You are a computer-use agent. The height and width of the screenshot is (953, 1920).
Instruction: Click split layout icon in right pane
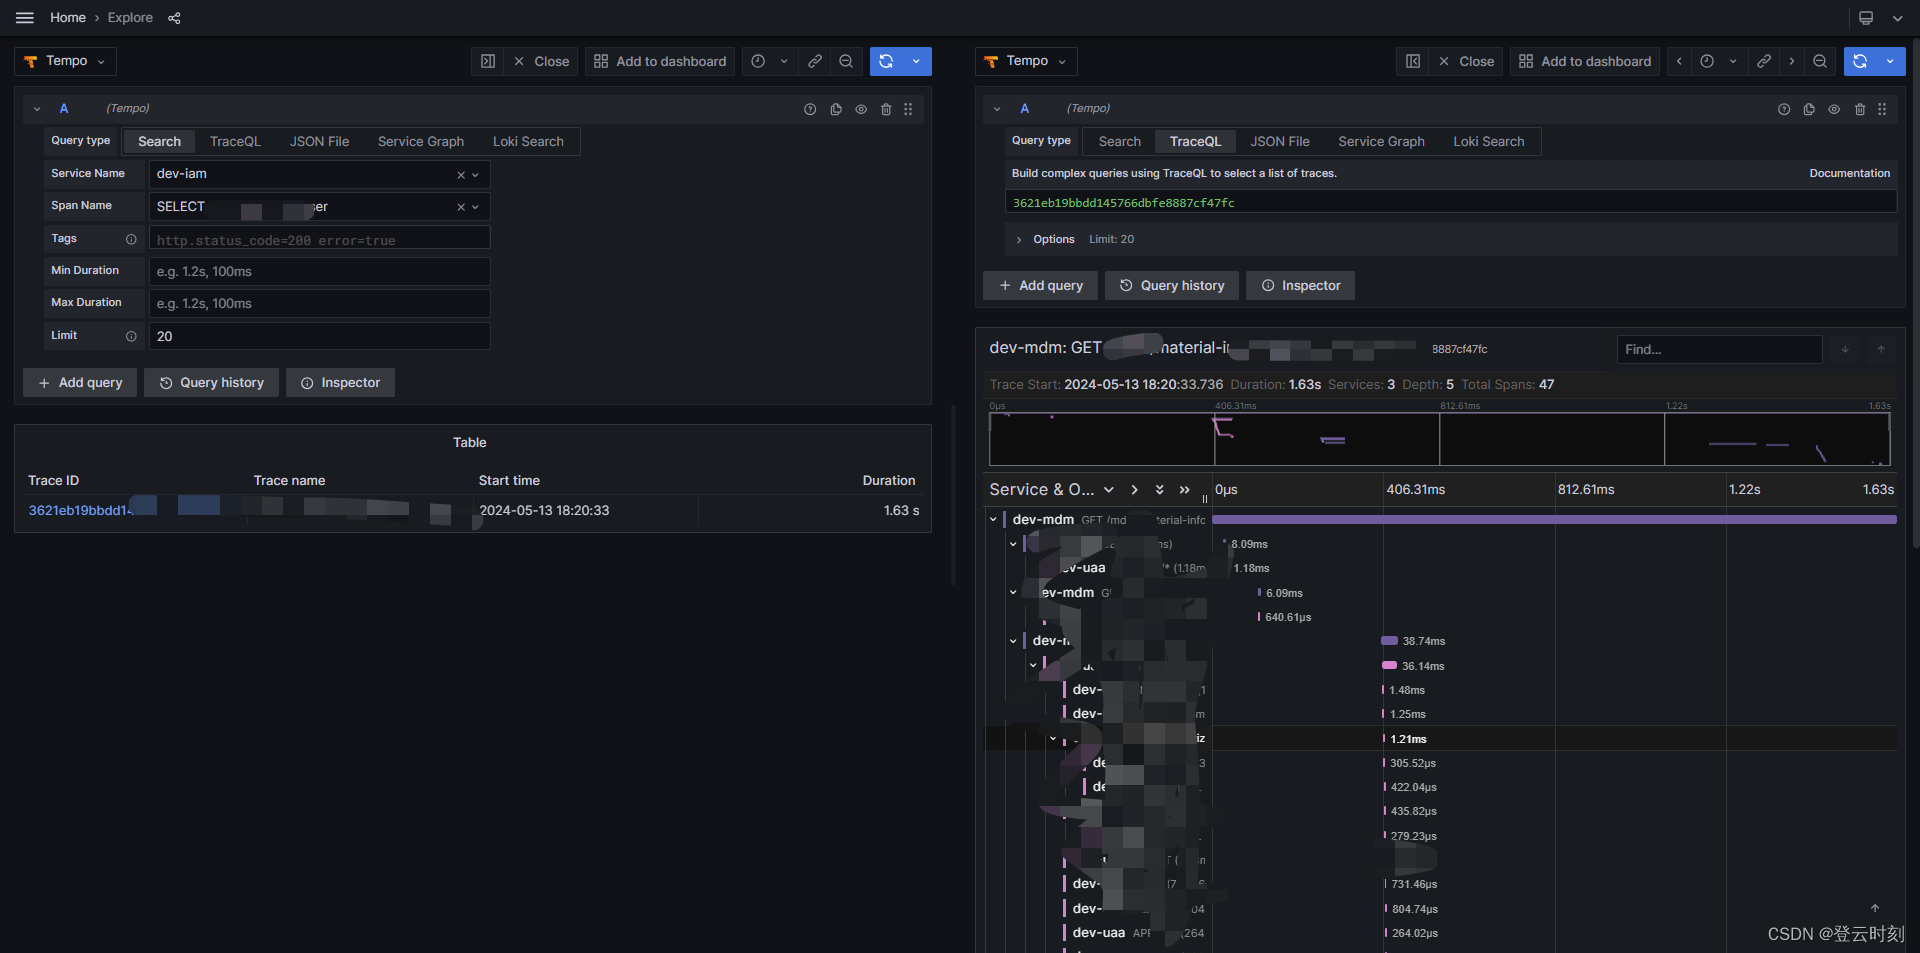click(x=1413, y=61)
